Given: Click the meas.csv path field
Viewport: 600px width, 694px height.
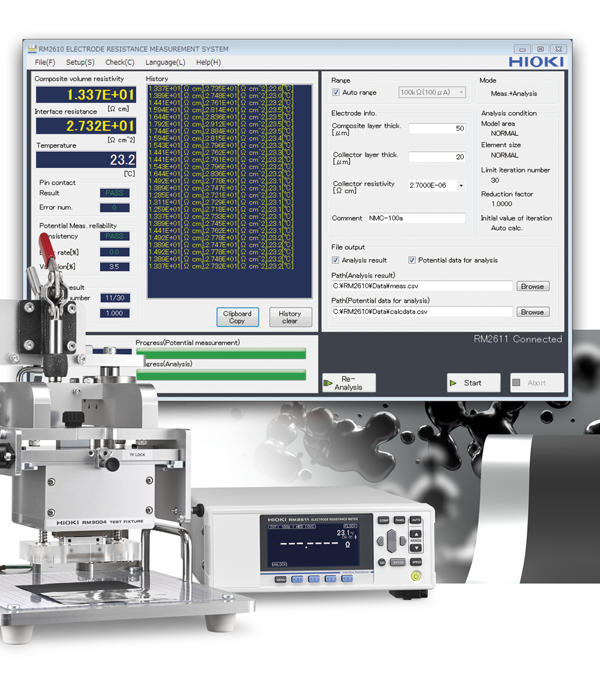Looking at the screenshot, I should [x=422, y=286].
